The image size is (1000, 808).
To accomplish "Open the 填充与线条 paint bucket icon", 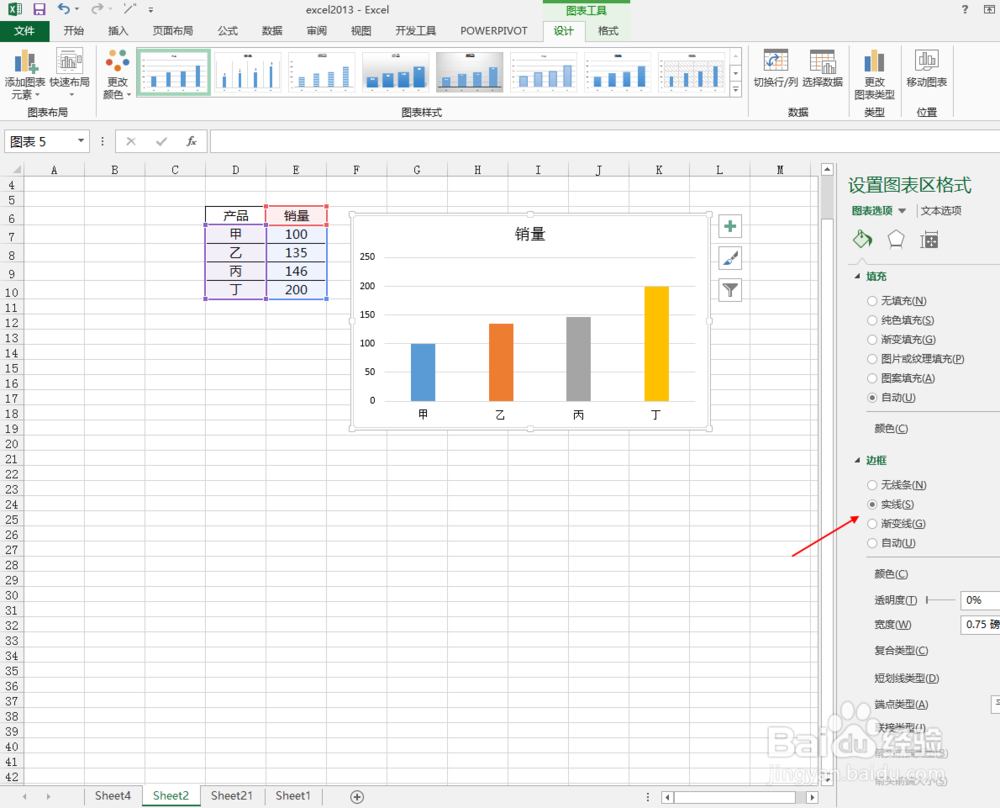I will [862, 239].
